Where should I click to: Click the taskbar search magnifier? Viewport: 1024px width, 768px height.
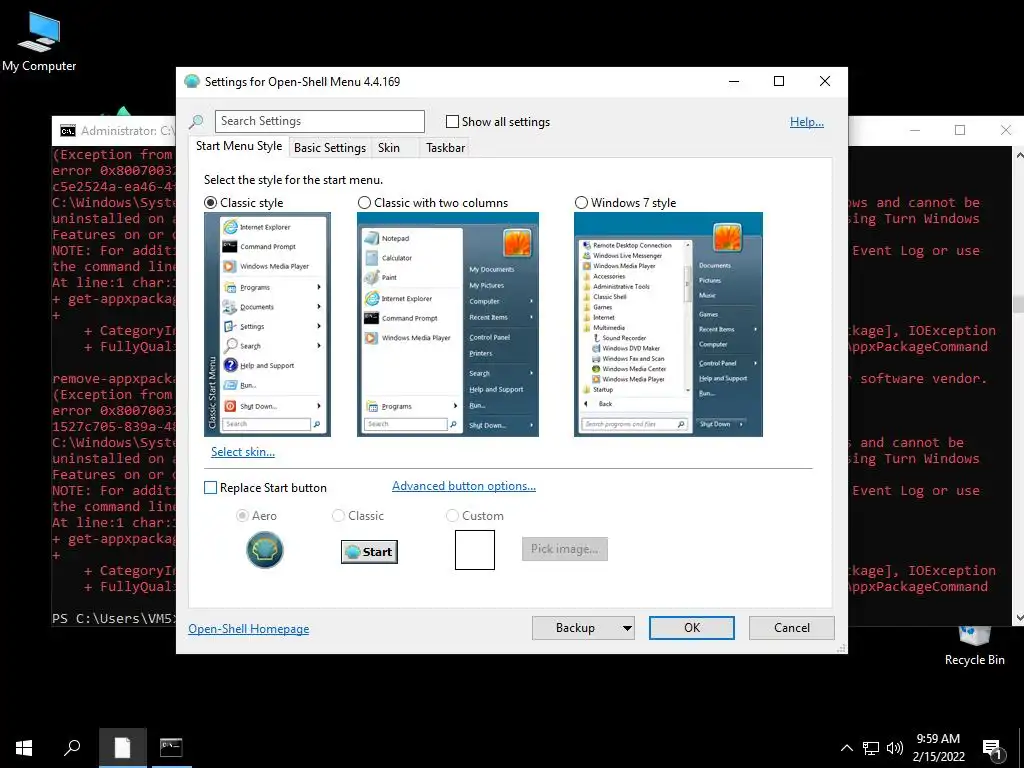coord(72,748)
